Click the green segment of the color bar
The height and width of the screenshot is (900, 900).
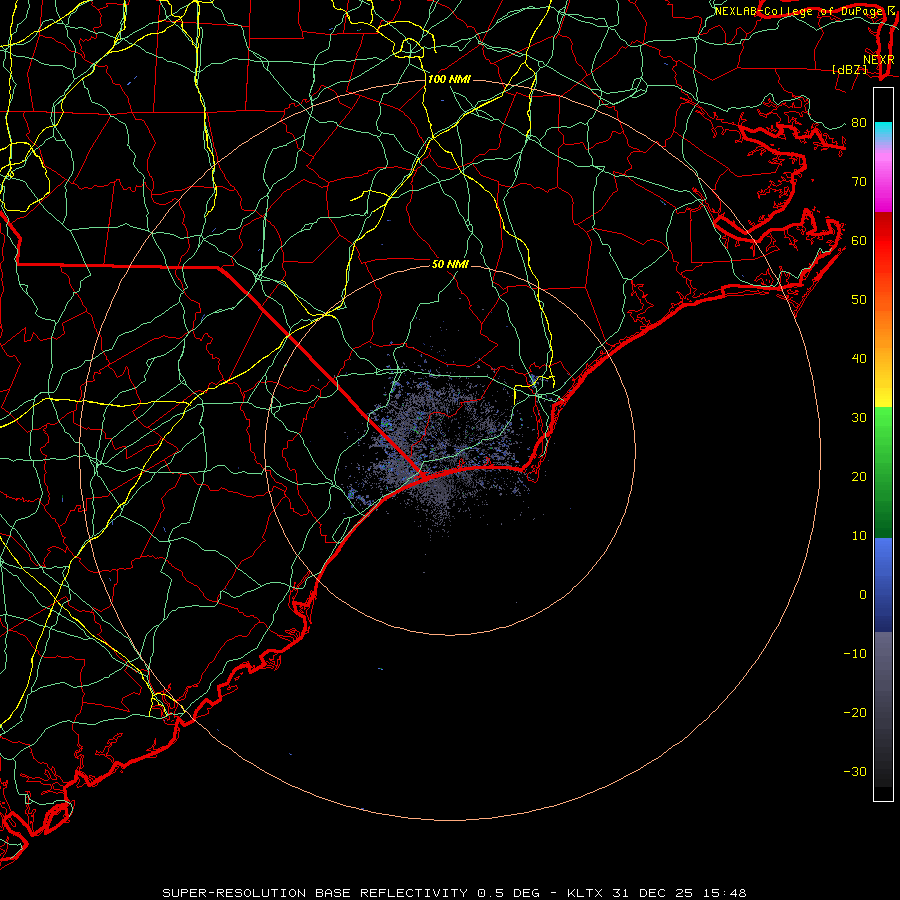pyautogui.click(x=883, y=472)
